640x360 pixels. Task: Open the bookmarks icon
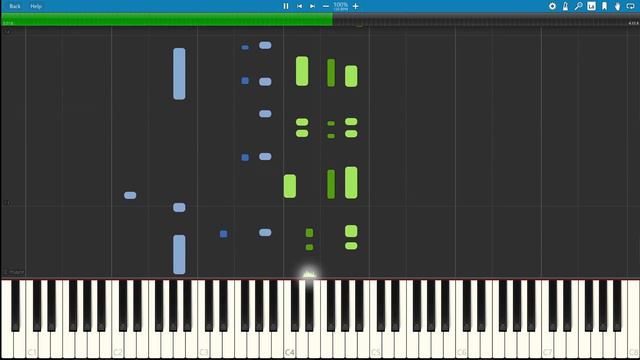coord(604,6)
